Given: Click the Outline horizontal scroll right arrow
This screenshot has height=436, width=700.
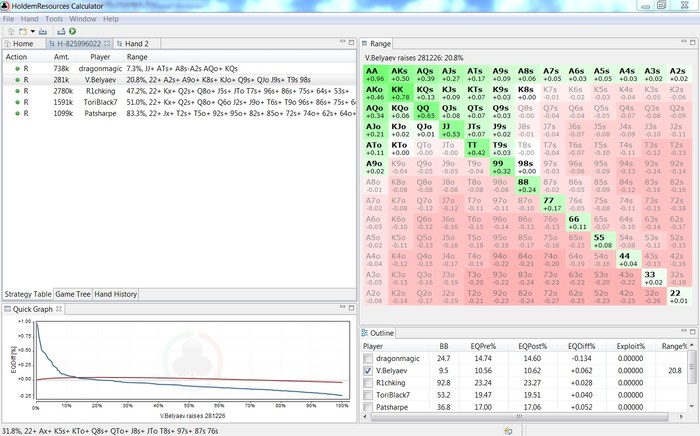Looking at the screenshot, I should pos(681,416).
